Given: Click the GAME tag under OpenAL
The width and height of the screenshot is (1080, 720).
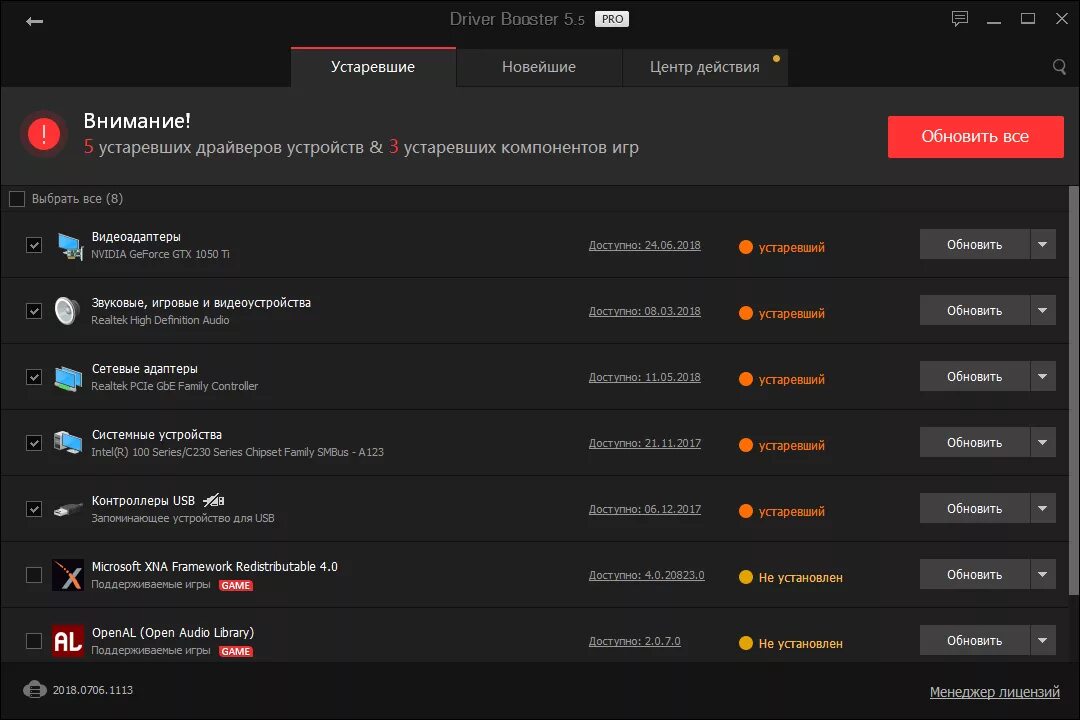Looking at the screenshot, I should (236, 651).
